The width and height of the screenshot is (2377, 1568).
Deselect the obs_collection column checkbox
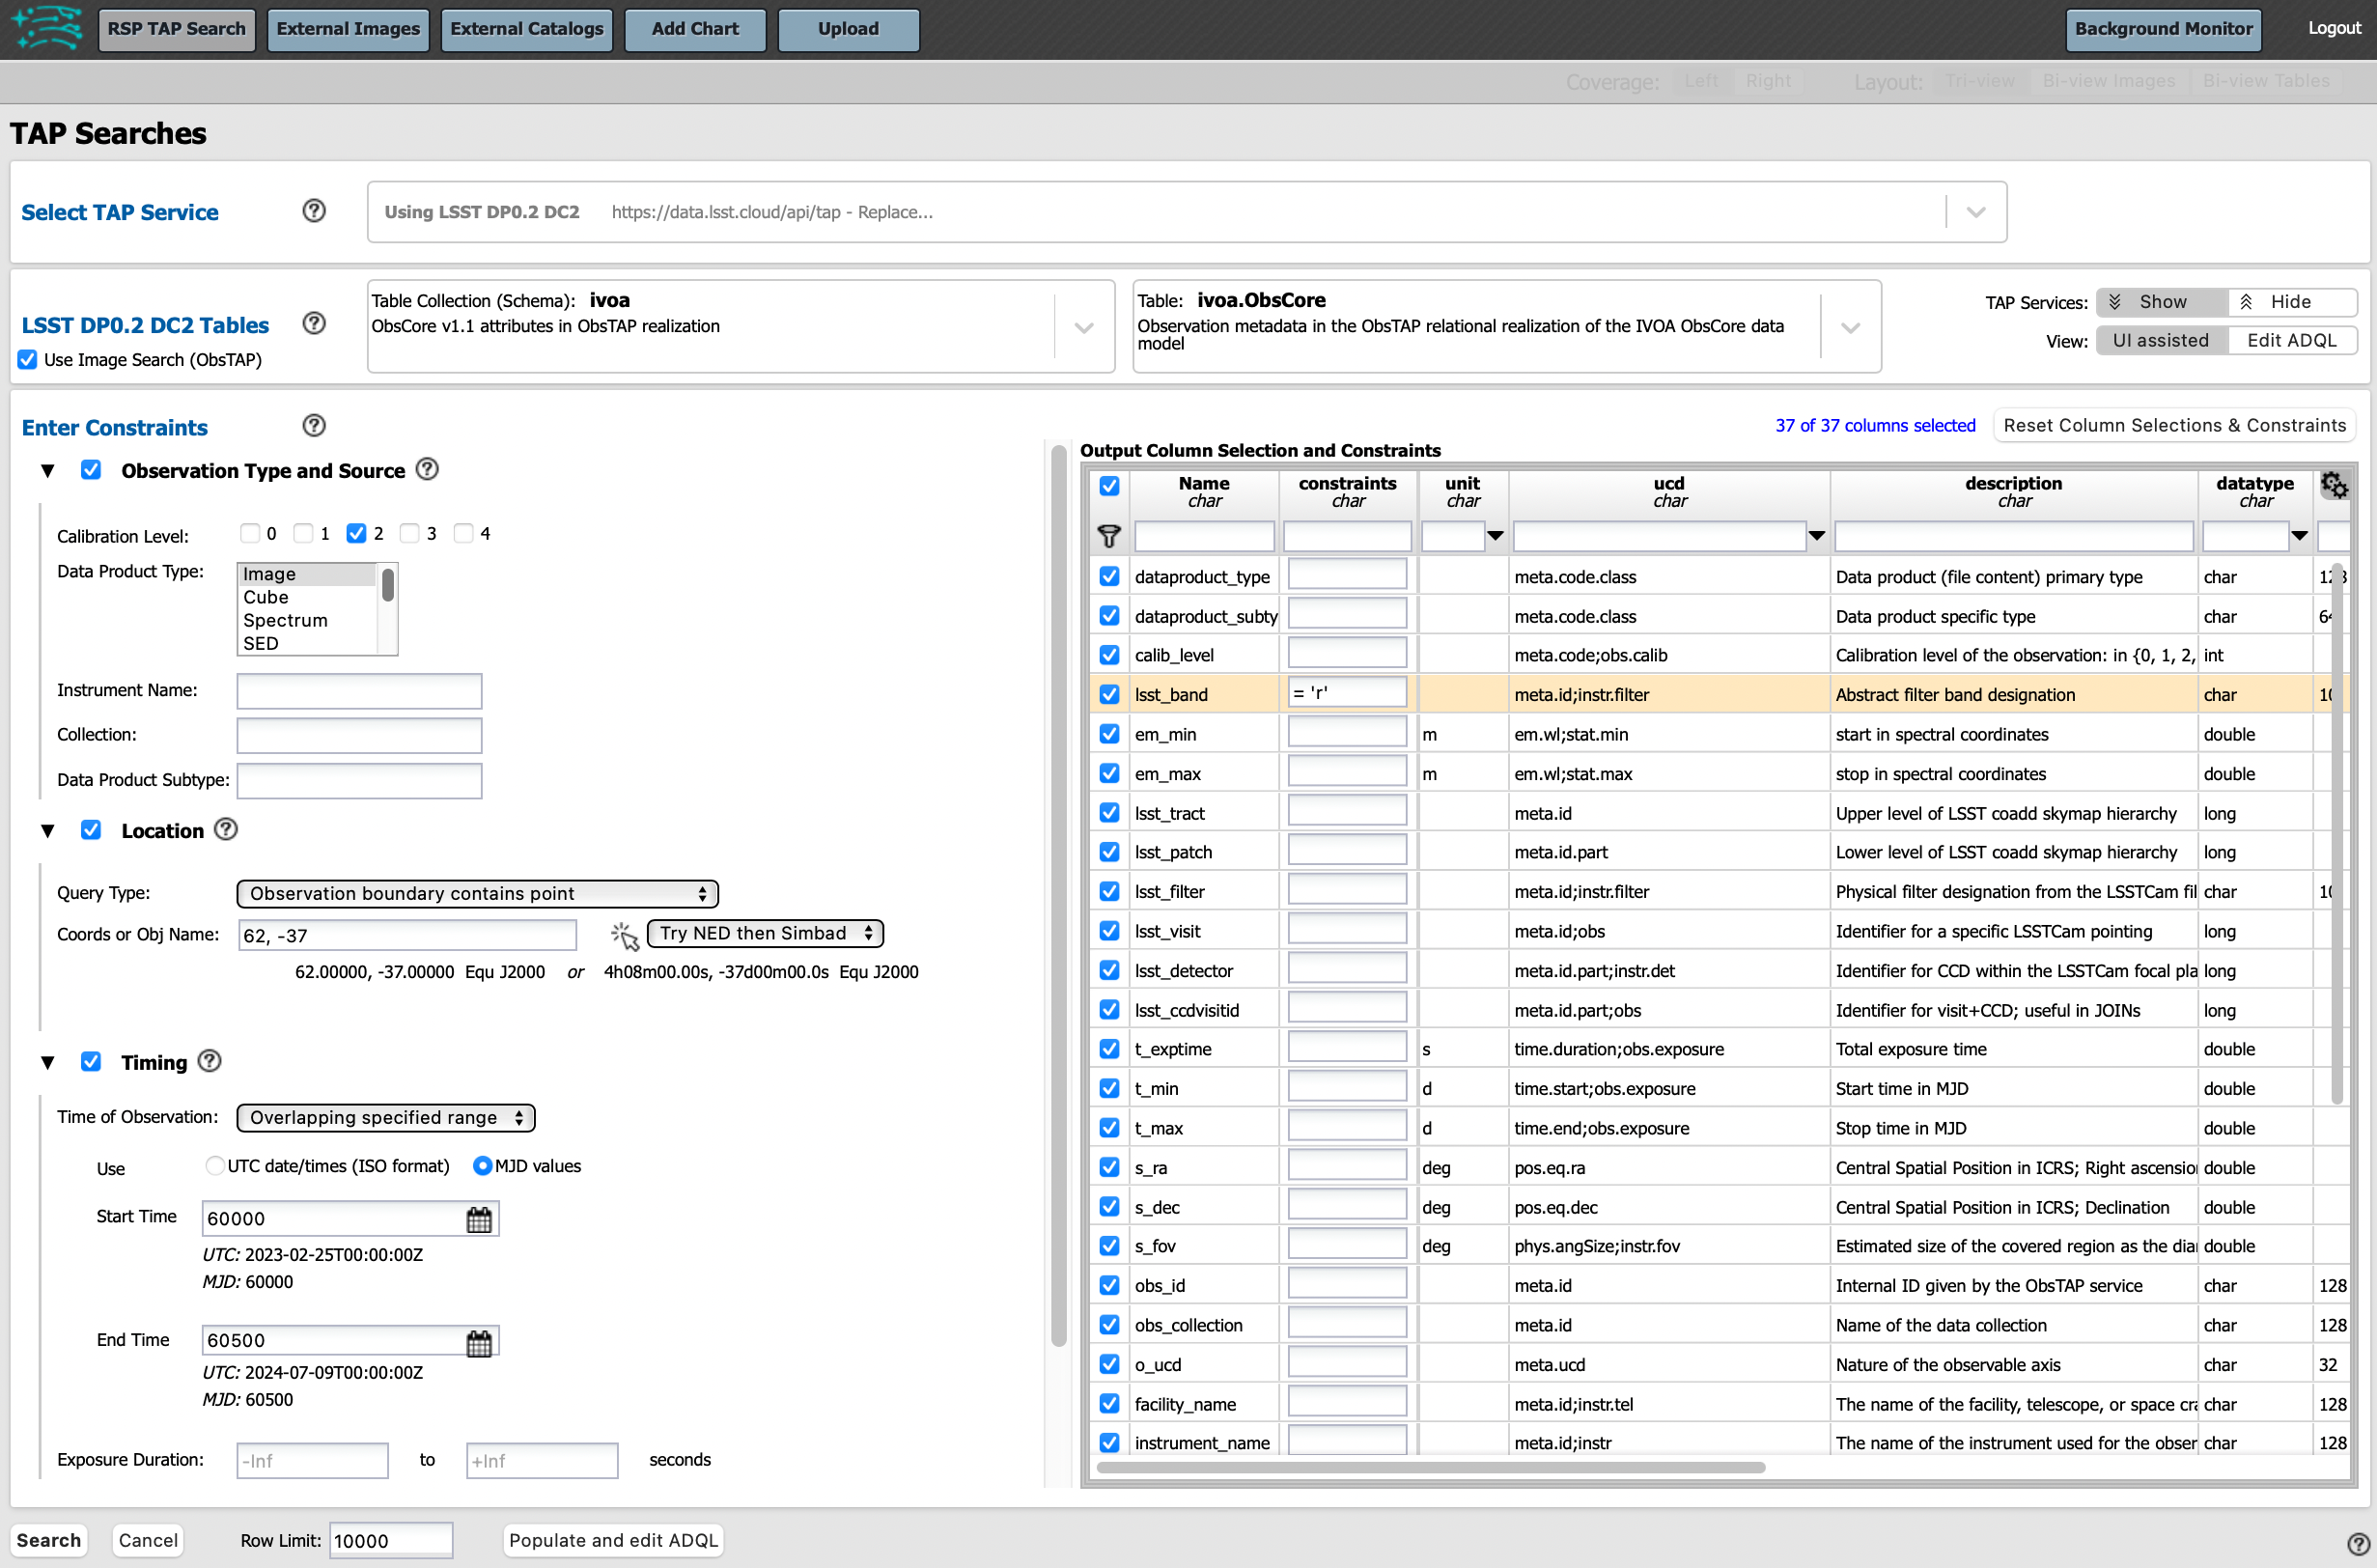coord(1109,1325)
